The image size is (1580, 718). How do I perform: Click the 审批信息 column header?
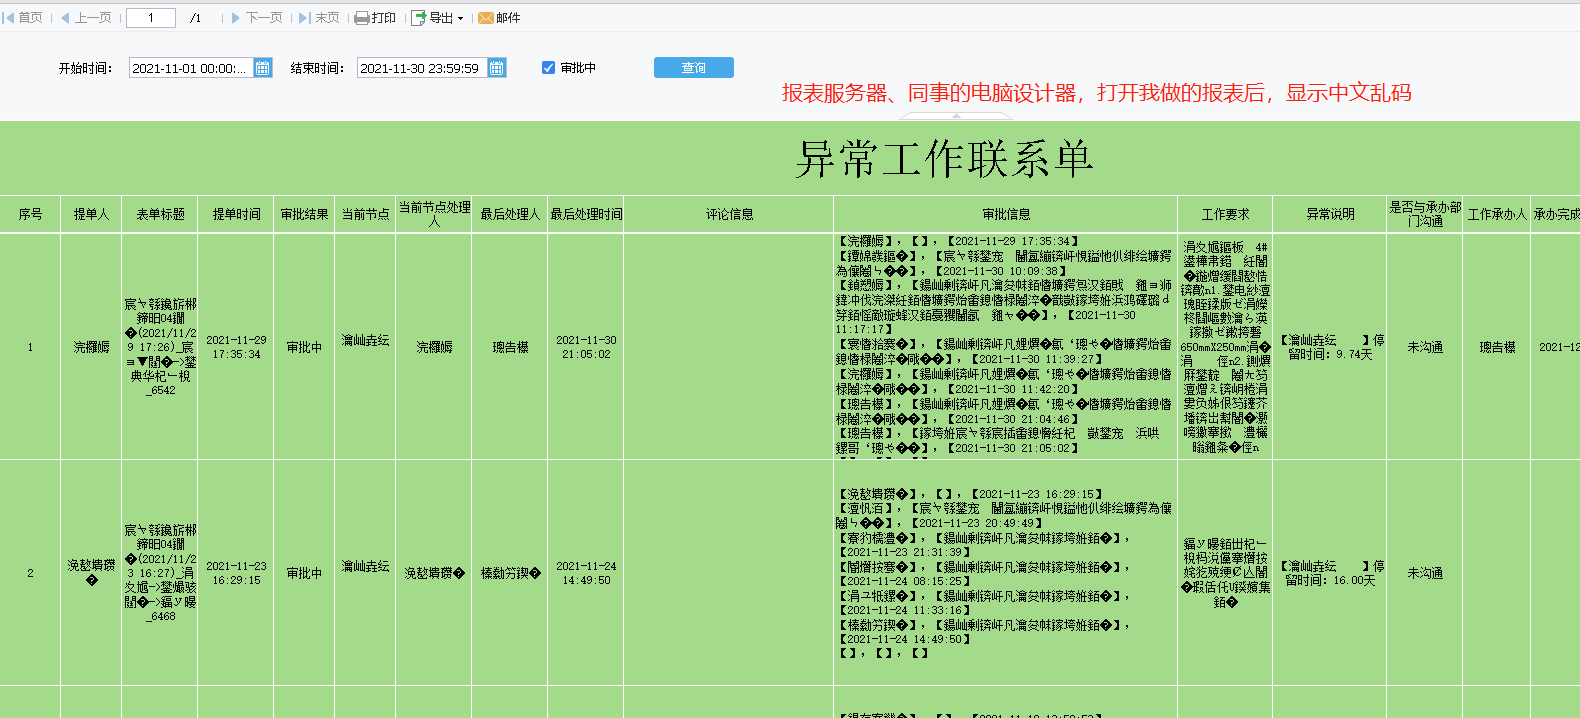tap(1006, 214)
